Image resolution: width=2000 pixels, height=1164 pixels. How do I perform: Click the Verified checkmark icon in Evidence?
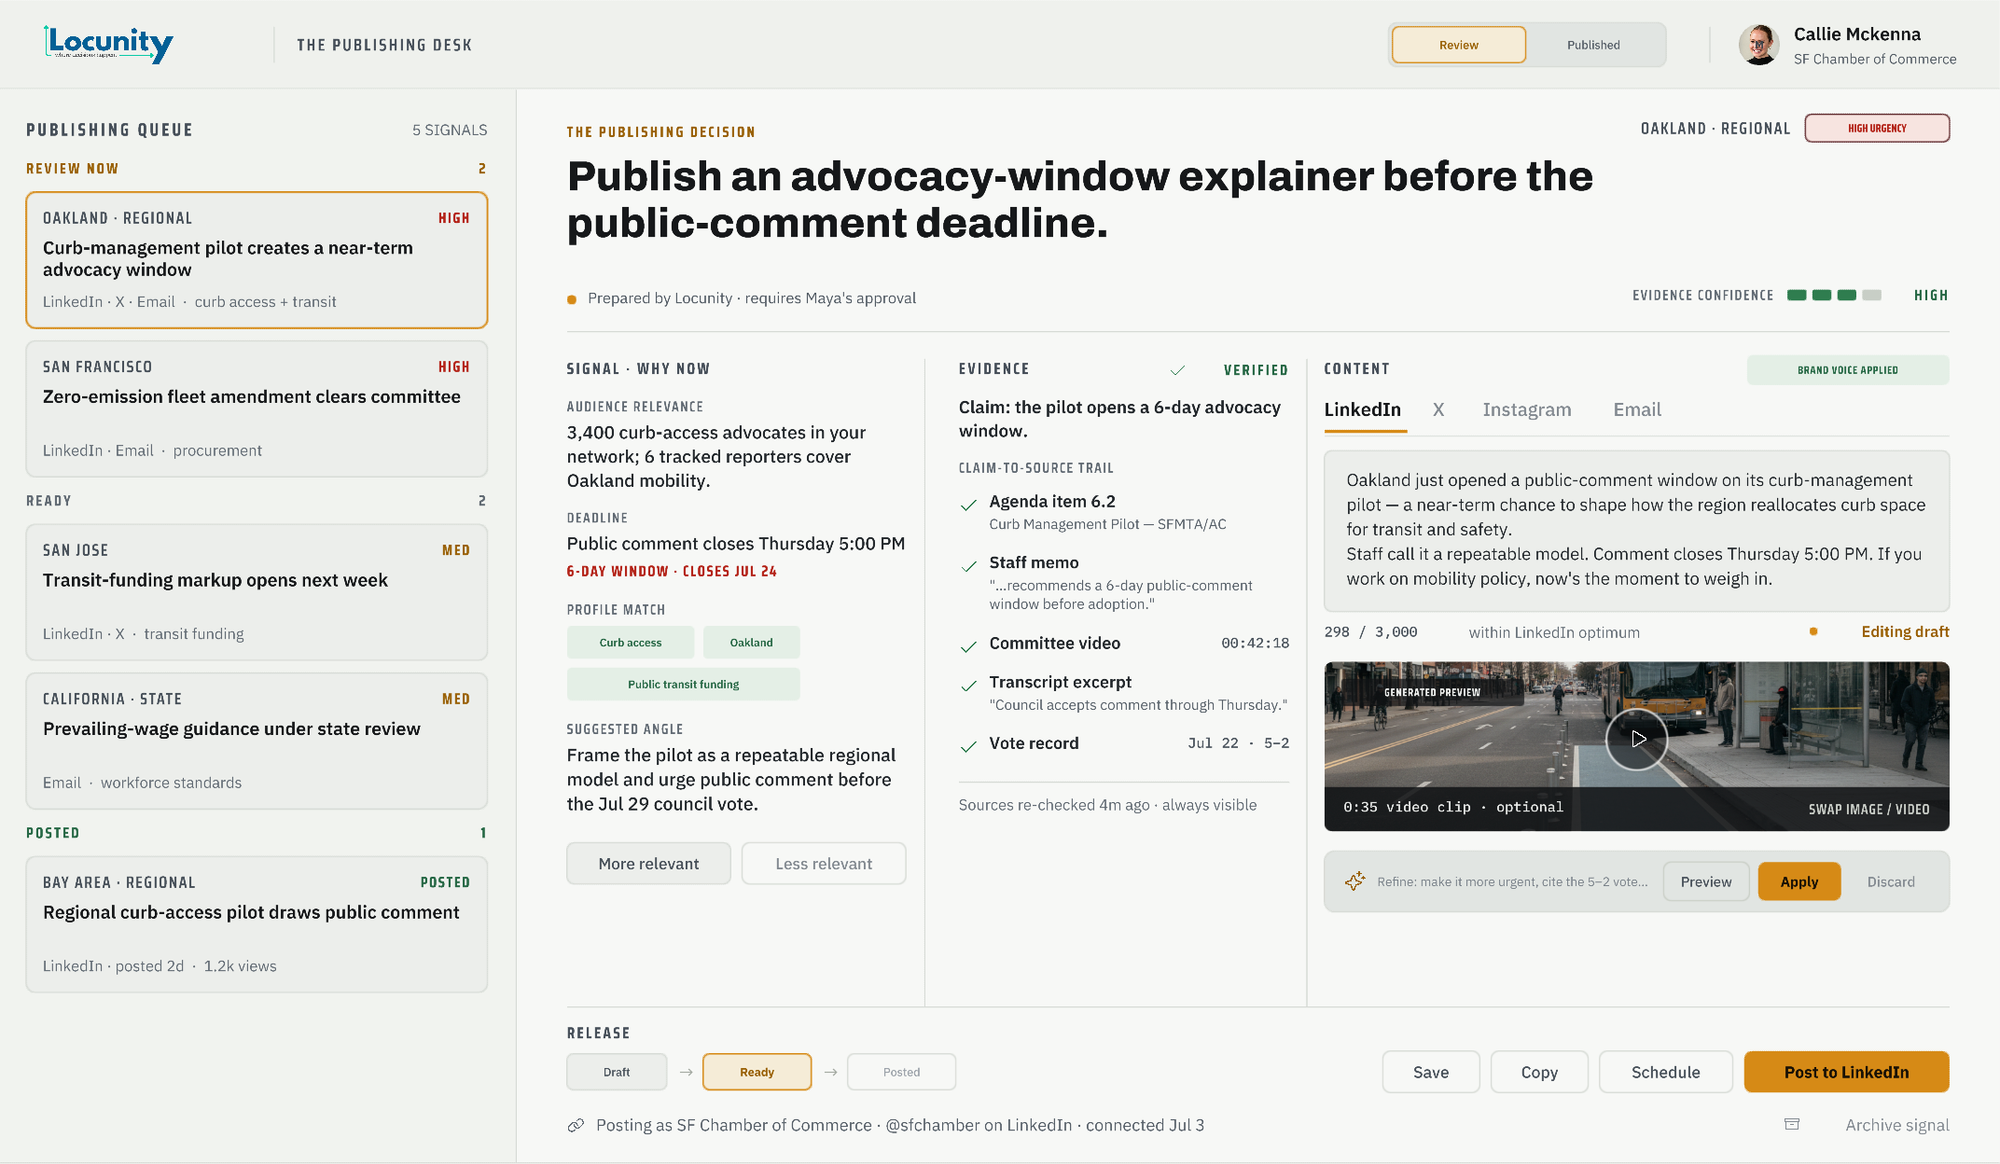coord(1178,370)
